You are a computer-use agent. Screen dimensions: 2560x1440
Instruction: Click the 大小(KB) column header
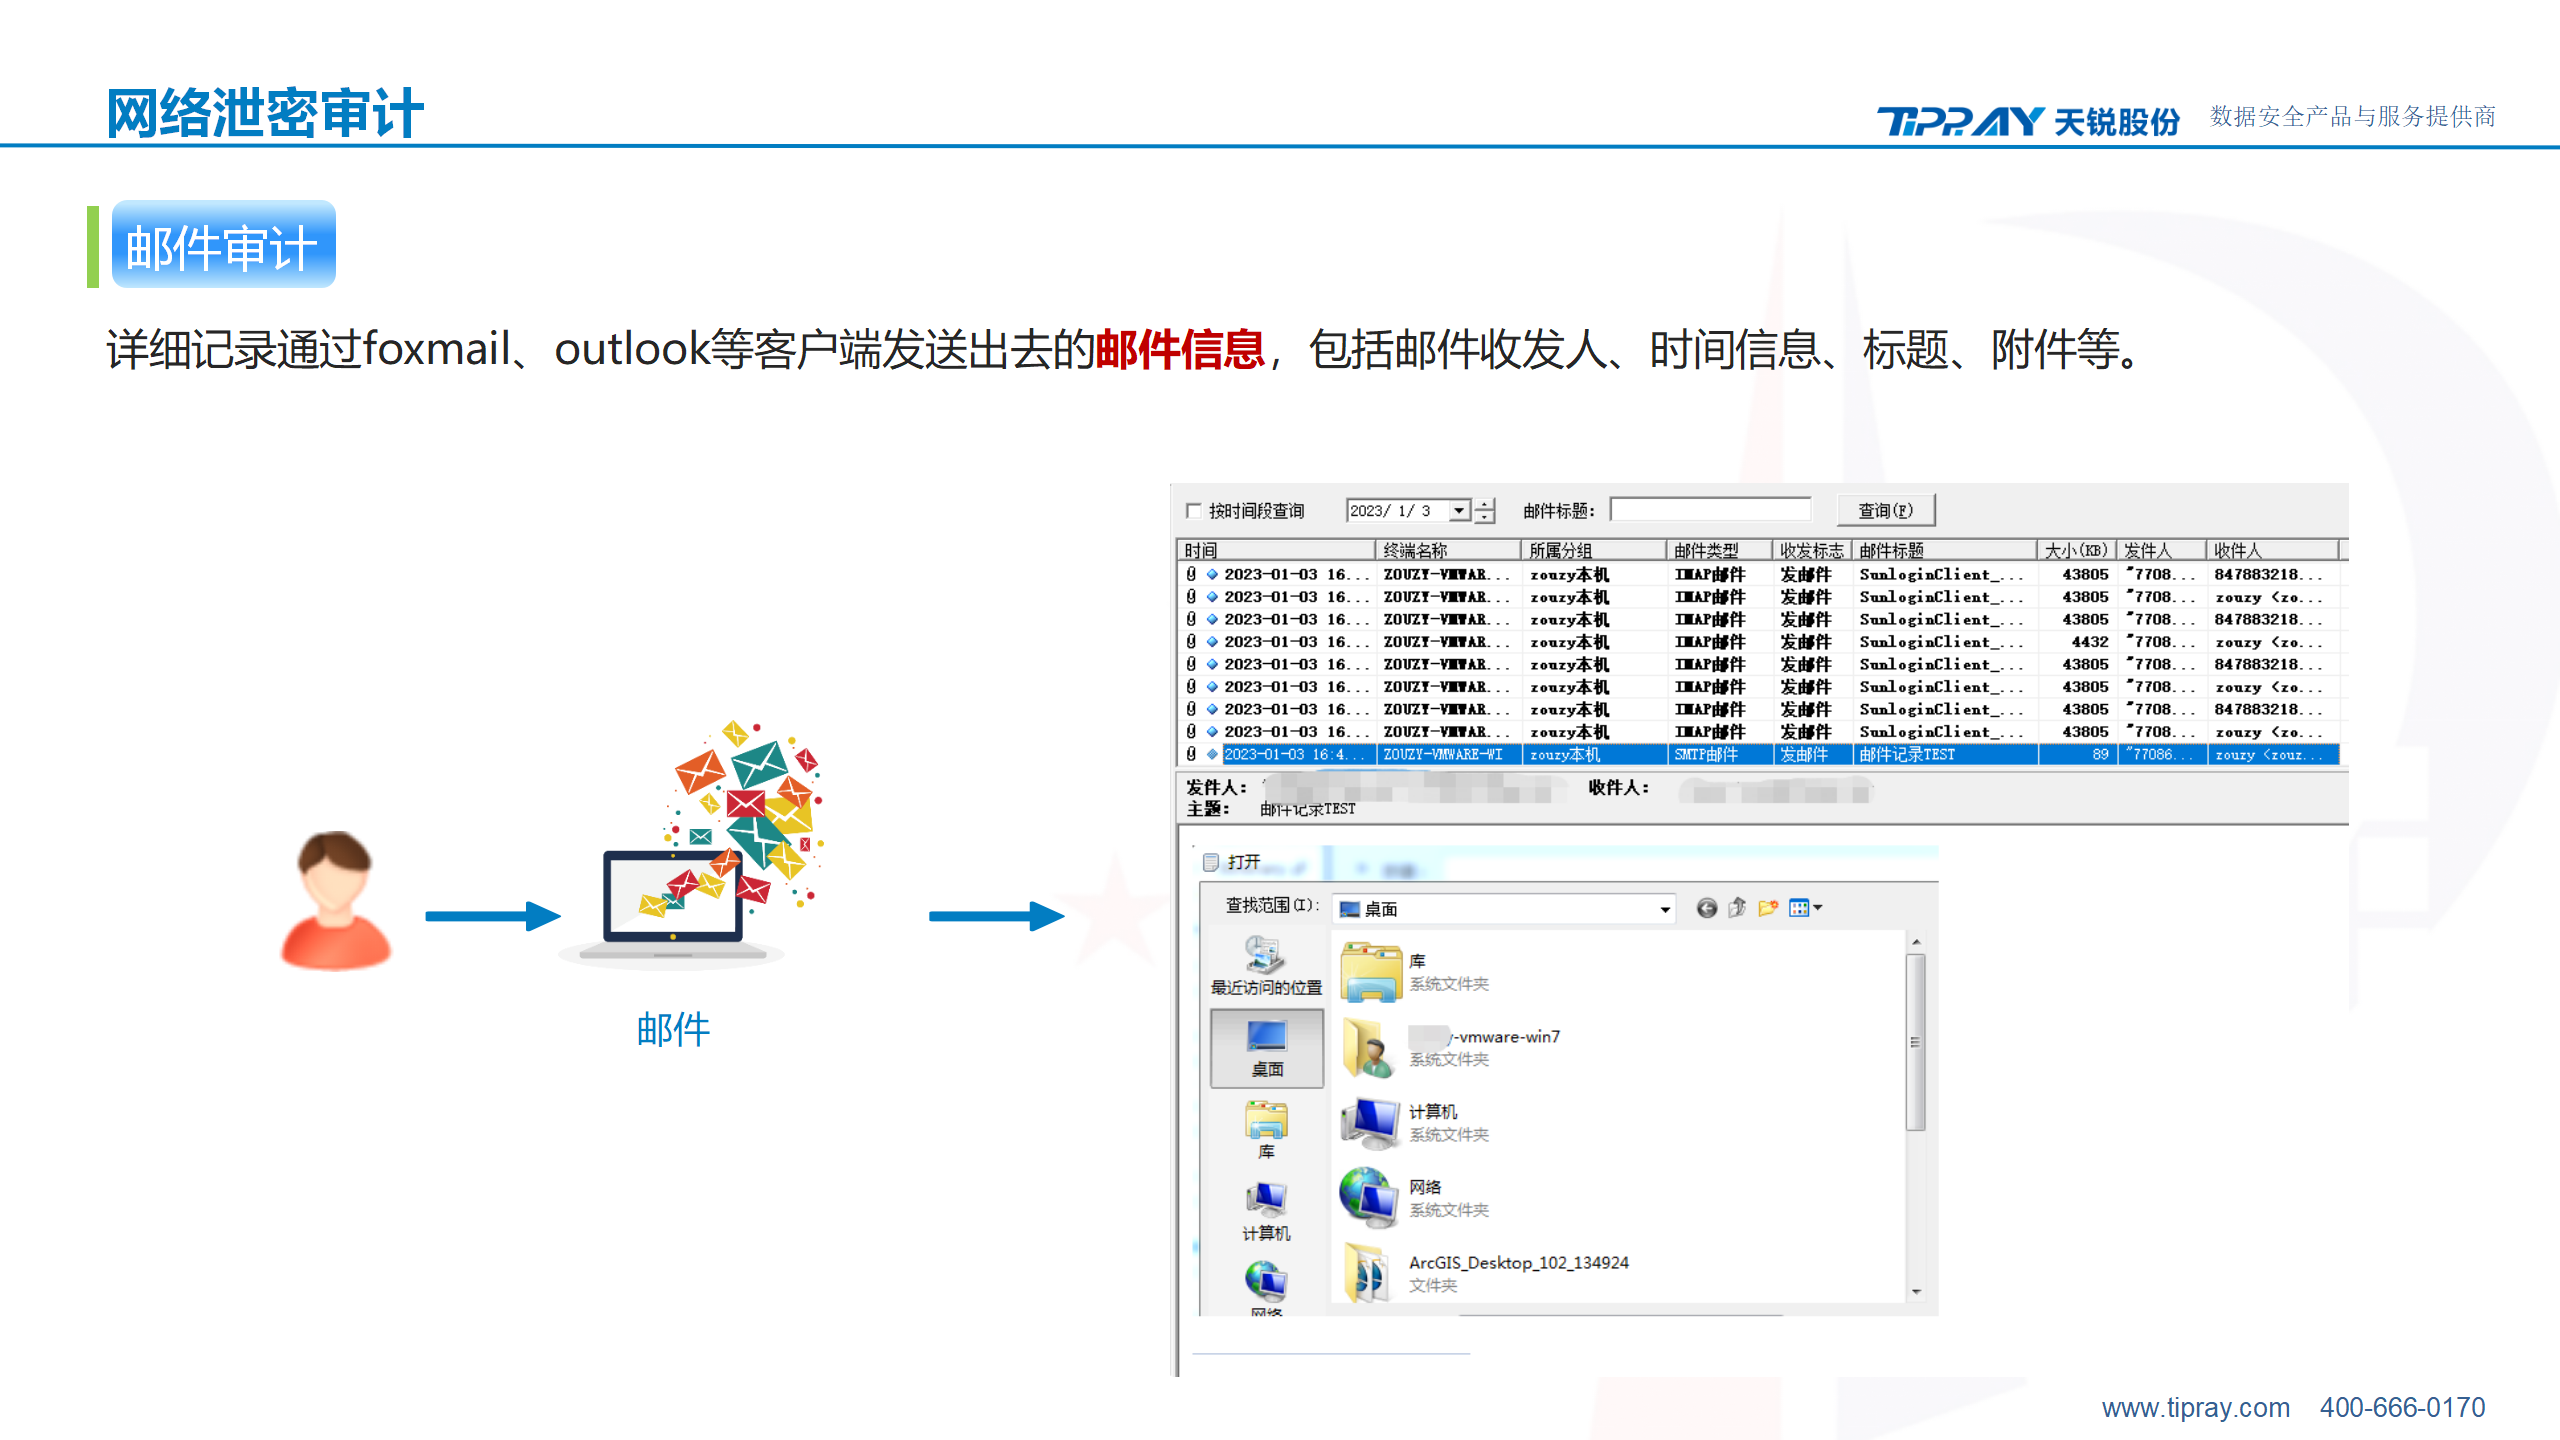[x=2076, y=550]
